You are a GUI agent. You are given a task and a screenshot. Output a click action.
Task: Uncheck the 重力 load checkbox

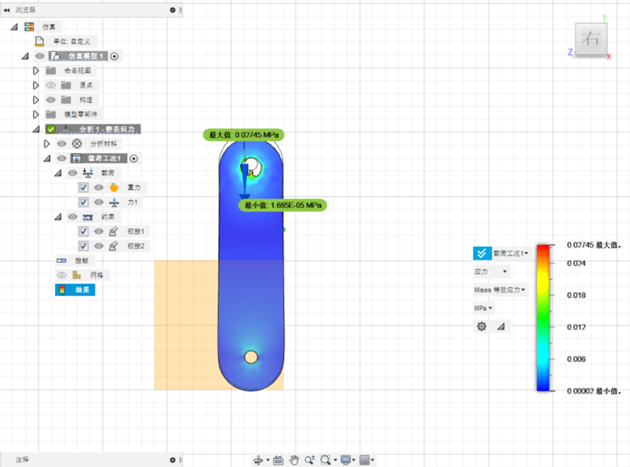coord(84,187)
